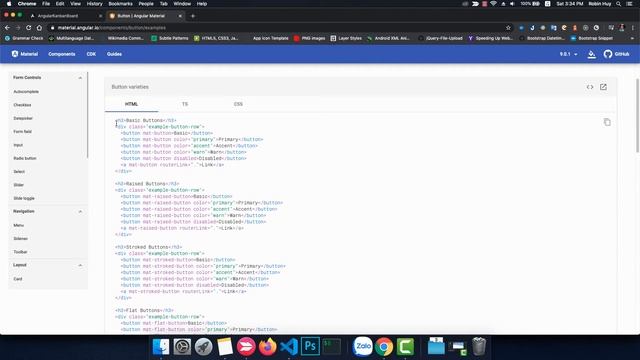Image resolution: width=640 pixels, height=360 pixels.
Task: Open Firefox from the dock
Action: point(267,347)
